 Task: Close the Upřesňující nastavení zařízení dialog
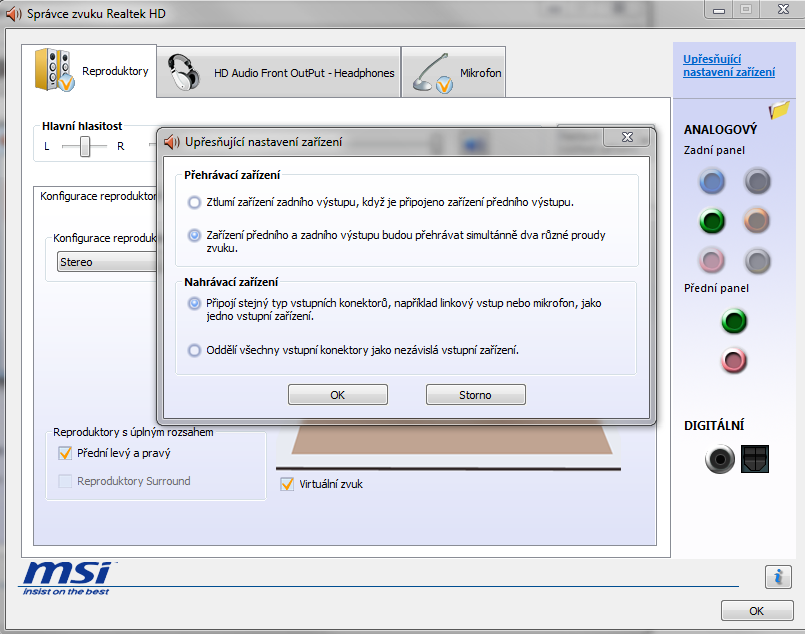(627, 137)
